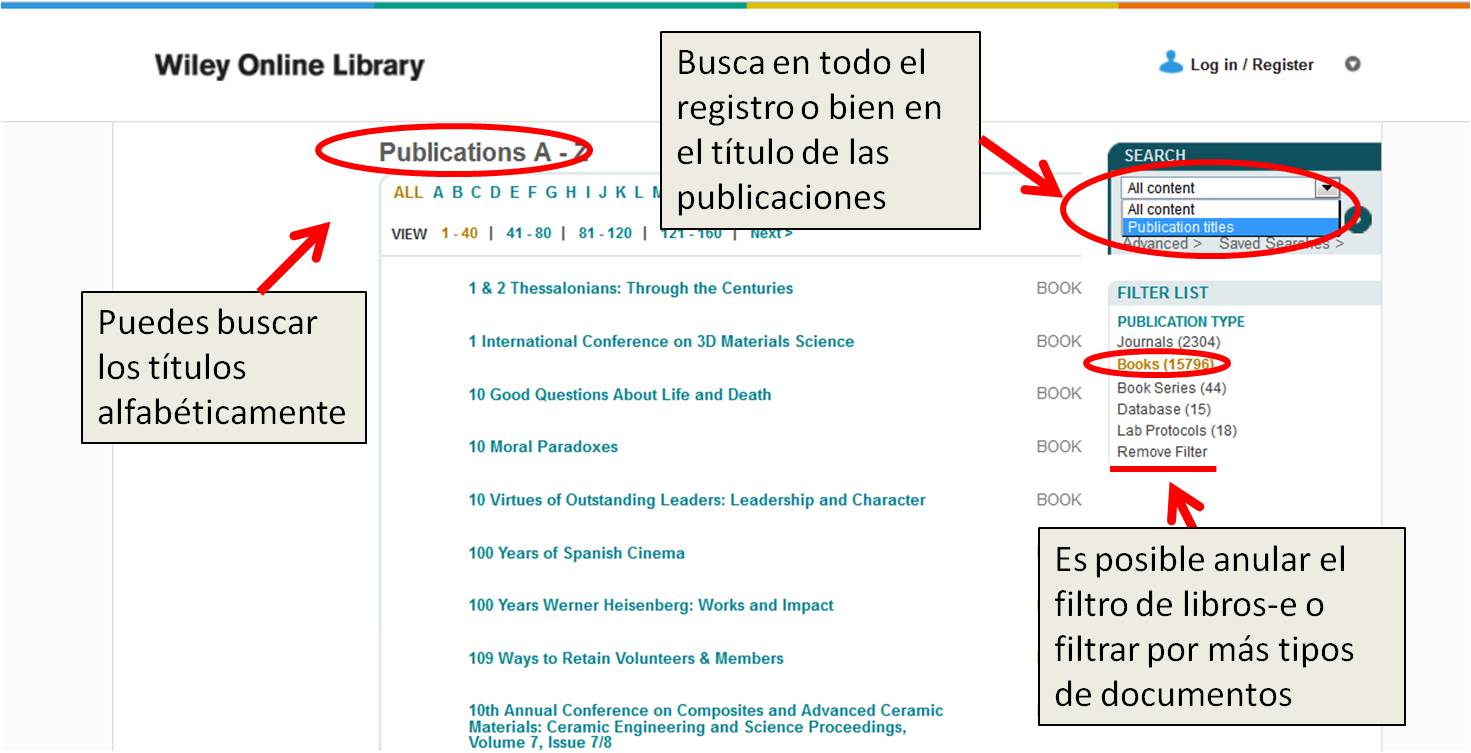Click the user profile icon beside Log in
The height and width of the screenshot is (753, 1471).
point(1170,63)
